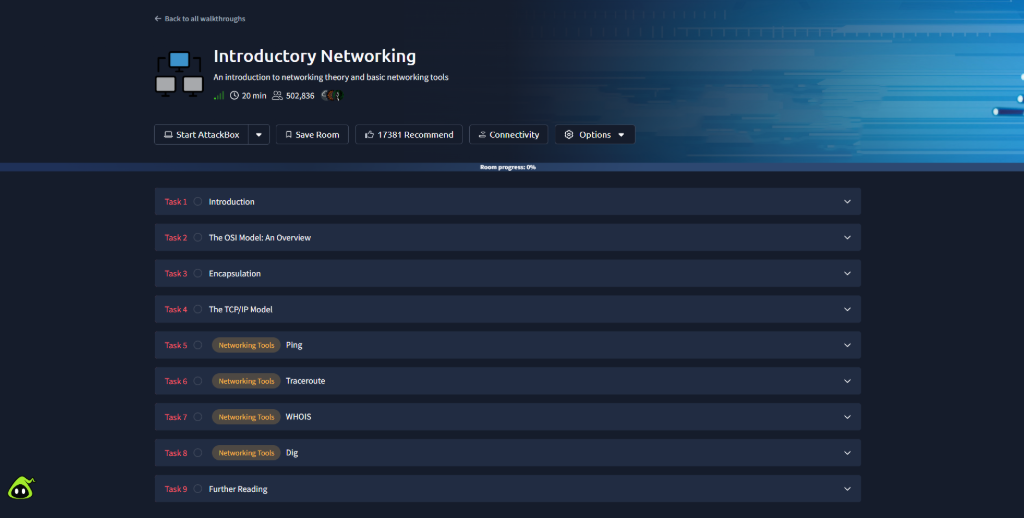Click 'The TCP/IP Model' task title
Image resolution: width=1024 pixels, height=518 pixels.
pos(240,310)
